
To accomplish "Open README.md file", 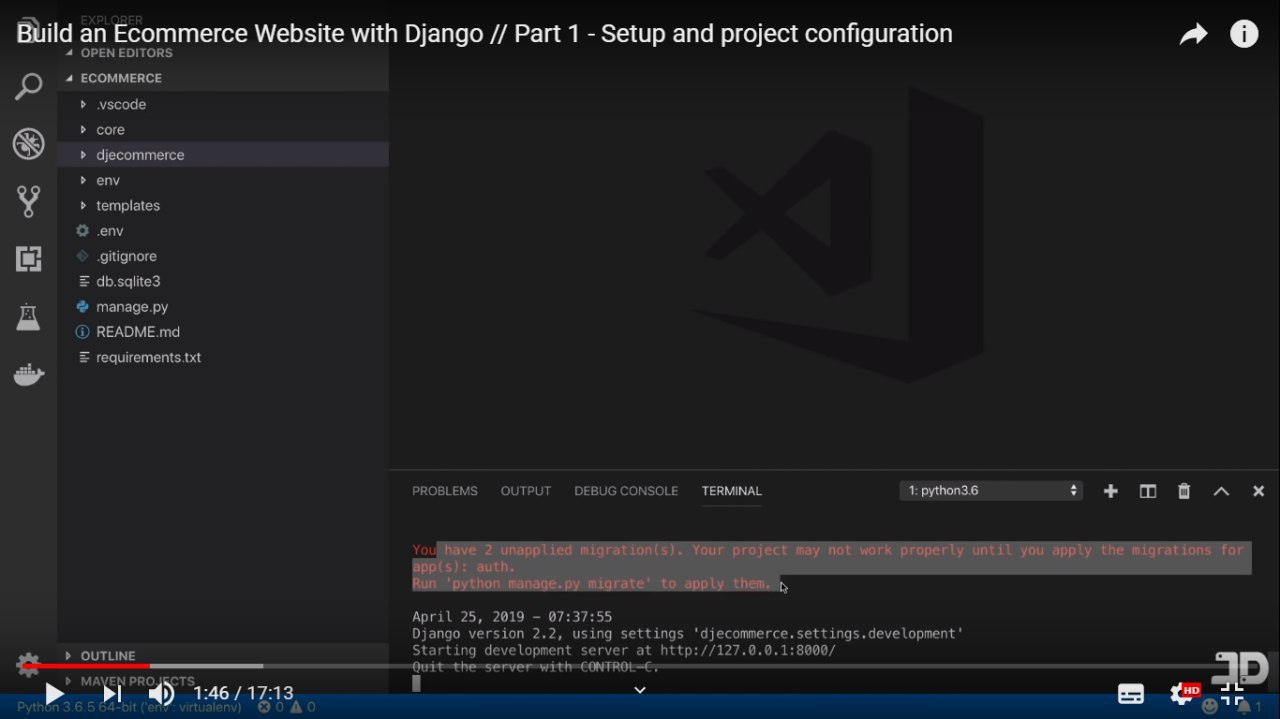I will [222, 332].
